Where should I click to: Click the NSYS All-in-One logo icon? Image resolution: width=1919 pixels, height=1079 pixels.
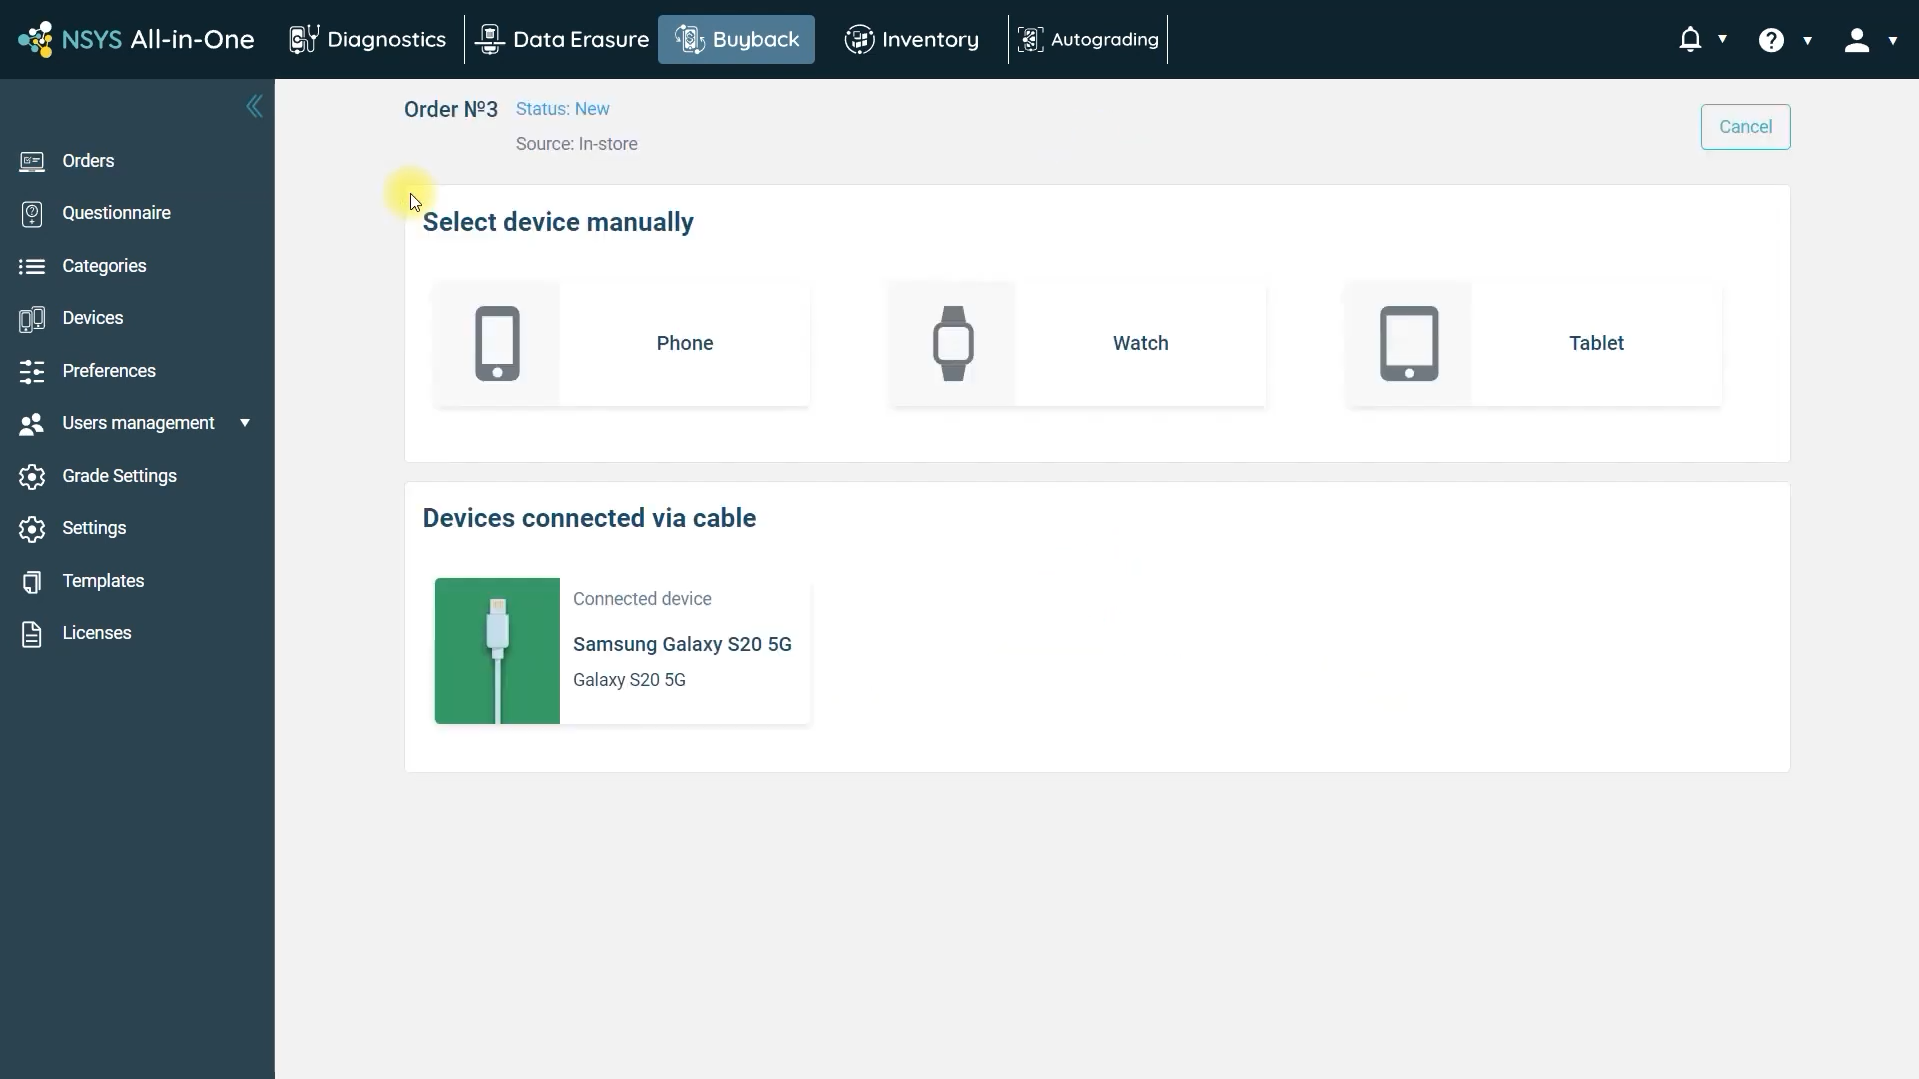[35, 39]
